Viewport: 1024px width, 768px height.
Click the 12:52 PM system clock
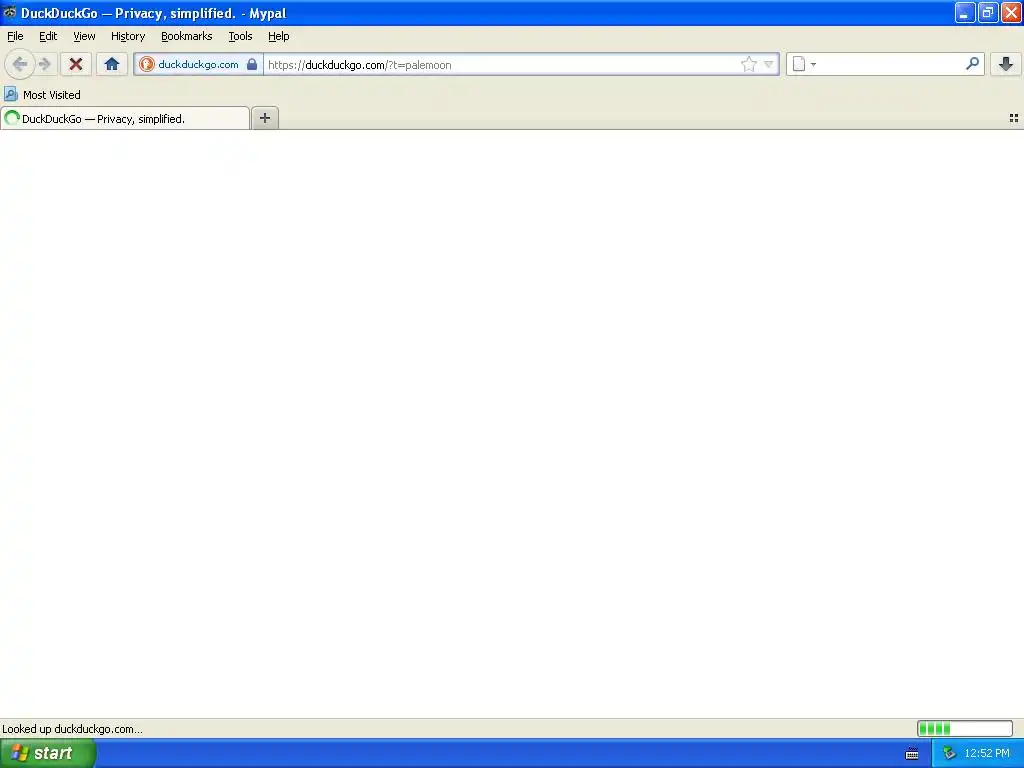987,753
